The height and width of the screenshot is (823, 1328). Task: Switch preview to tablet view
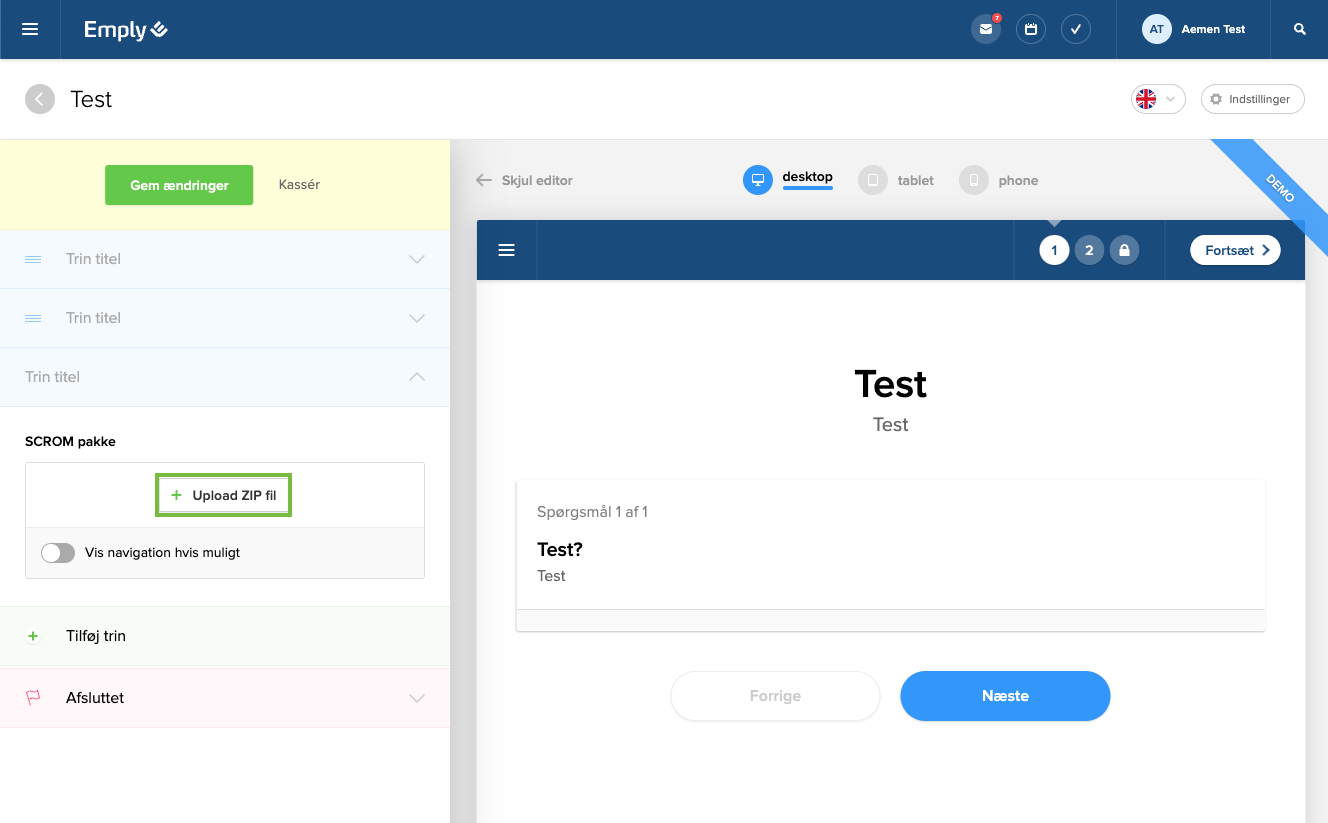(896, 180)
